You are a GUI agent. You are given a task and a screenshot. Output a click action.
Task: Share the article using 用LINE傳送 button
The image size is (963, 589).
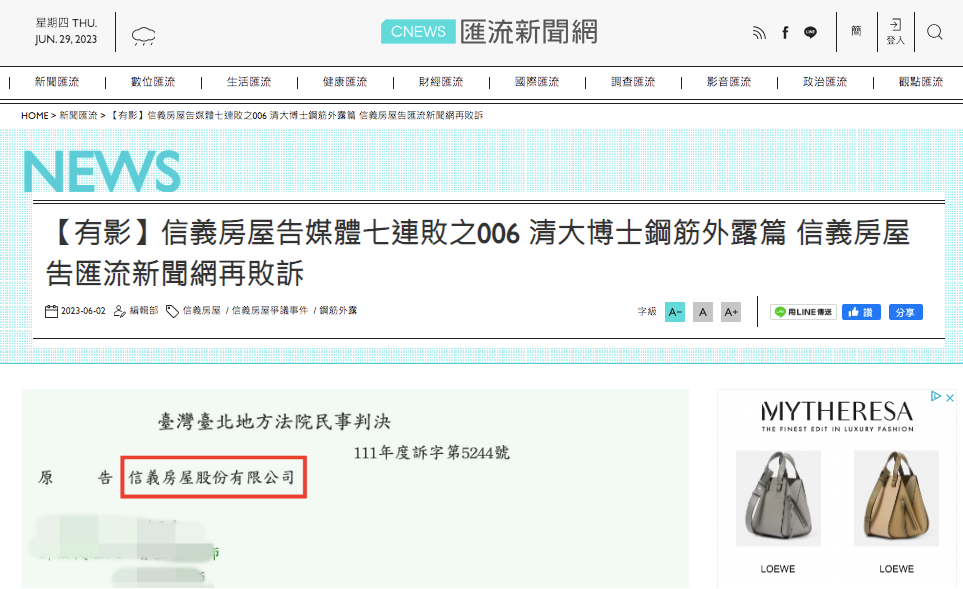click(803, 312)
